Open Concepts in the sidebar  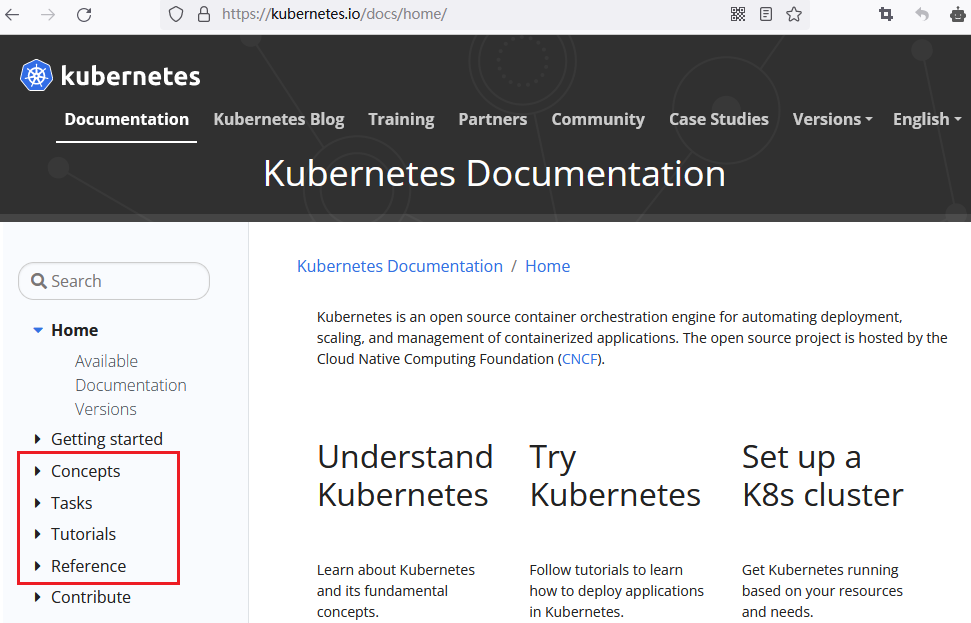point(85,471)
